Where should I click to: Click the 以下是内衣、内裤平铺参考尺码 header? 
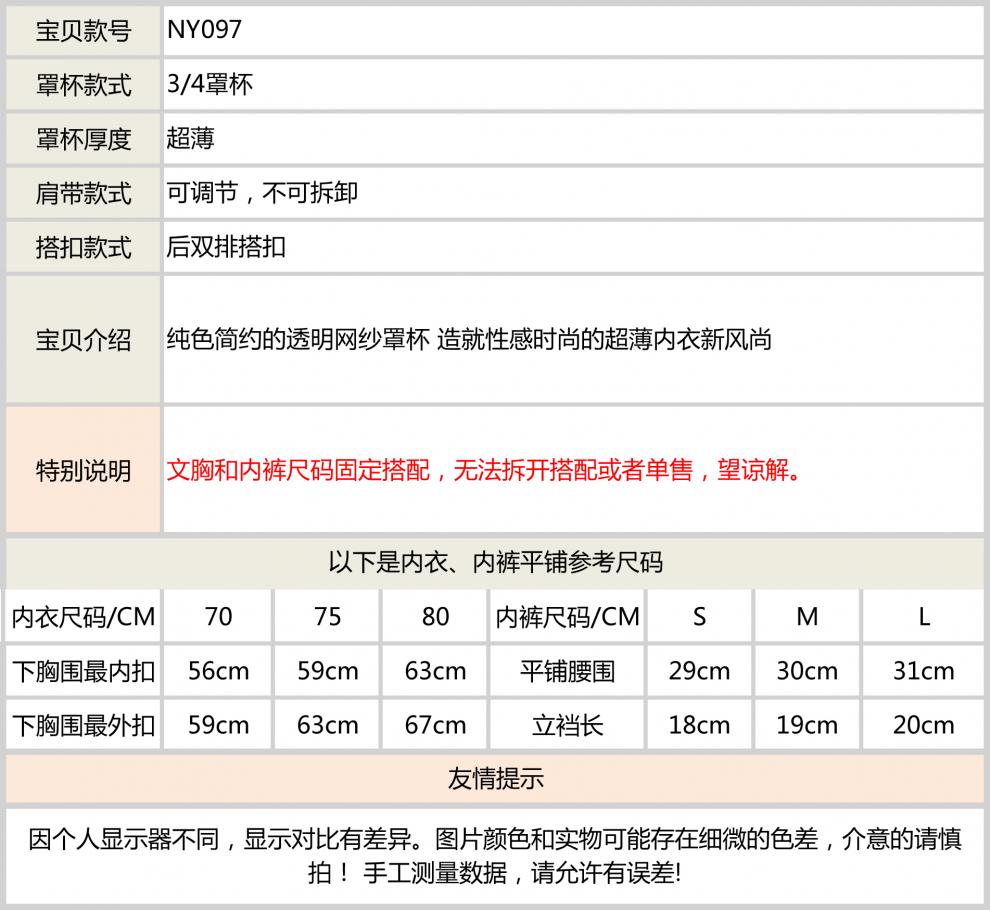point(495,562)
